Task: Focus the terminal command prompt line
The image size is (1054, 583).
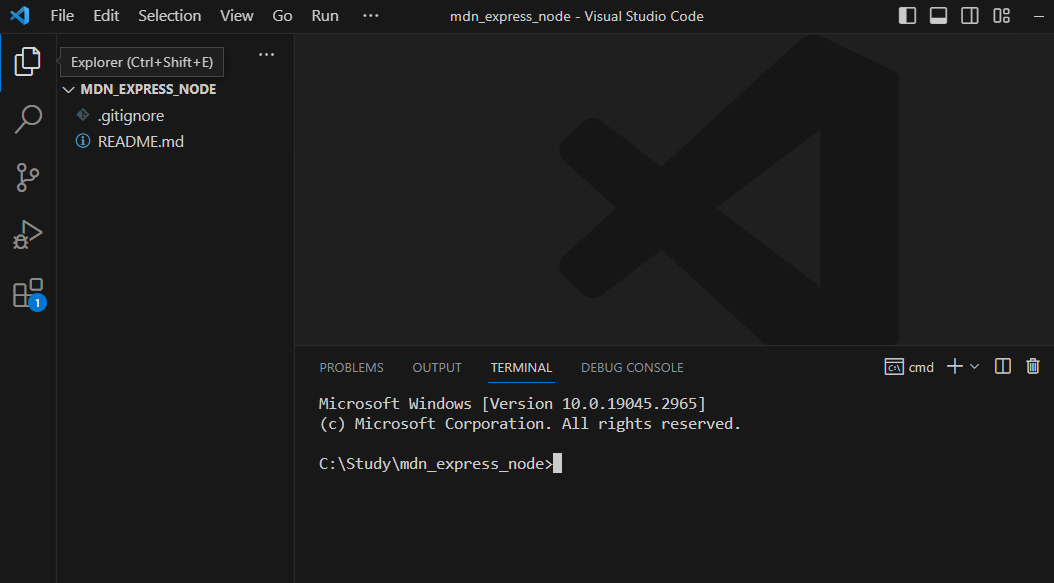Action: (440, 464)
